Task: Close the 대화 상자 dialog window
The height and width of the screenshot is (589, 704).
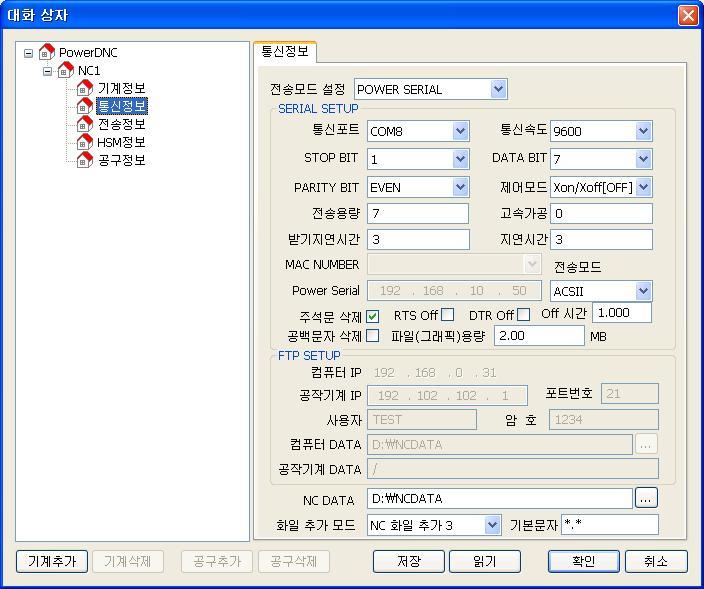Action: [x=688, y=16]
